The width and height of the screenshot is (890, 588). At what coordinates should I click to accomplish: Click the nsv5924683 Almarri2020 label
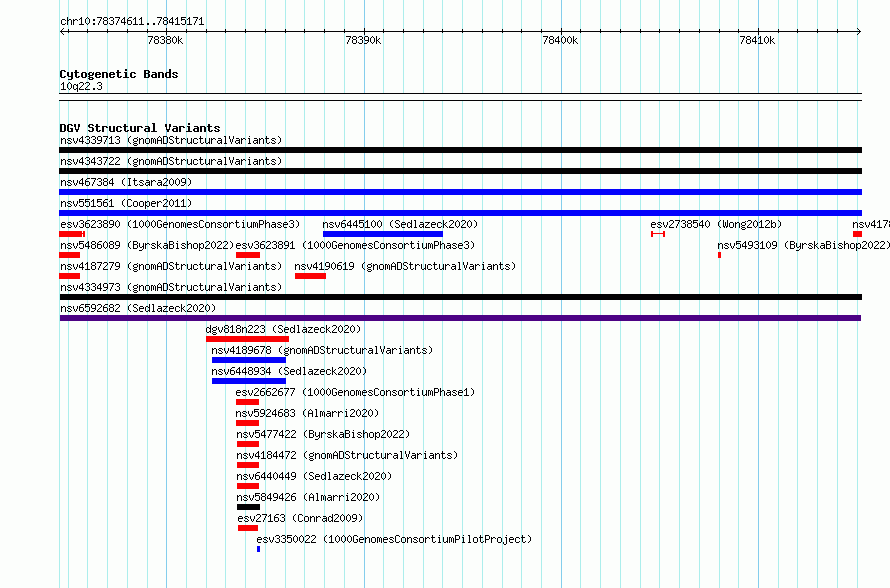[x=307, y=413]
